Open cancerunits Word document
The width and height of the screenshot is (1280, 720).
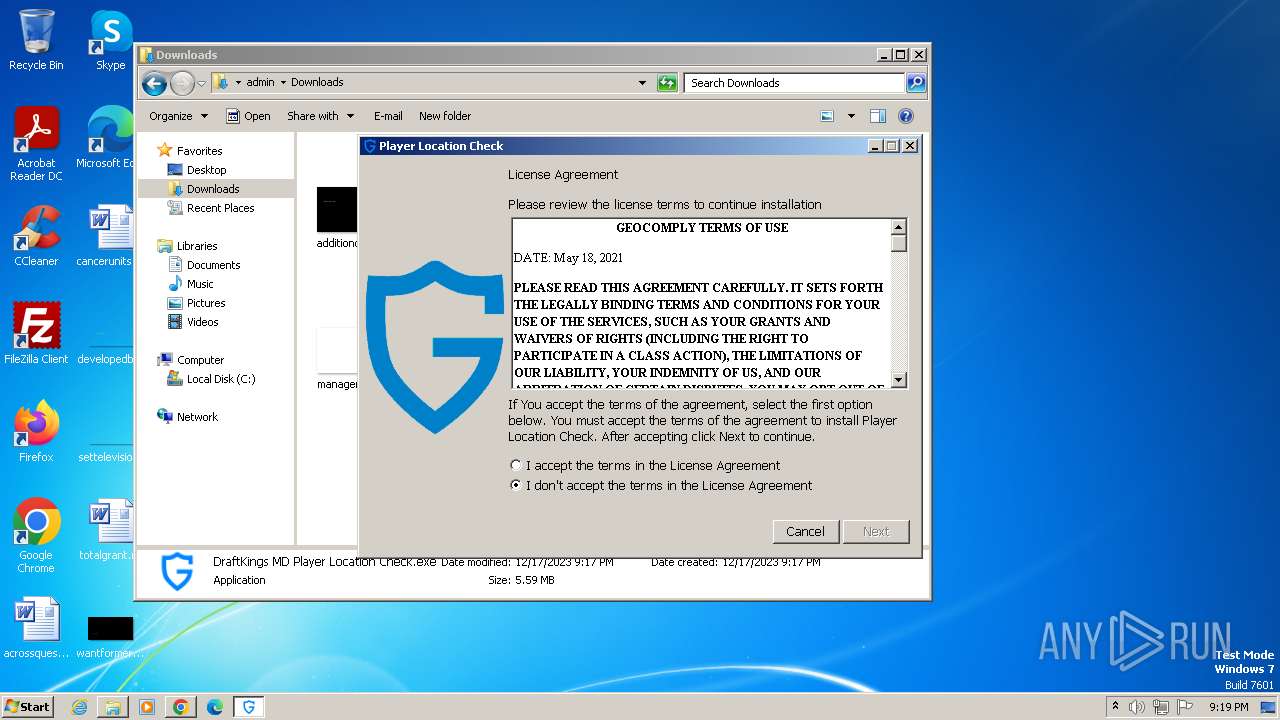[x=104, y=236]
